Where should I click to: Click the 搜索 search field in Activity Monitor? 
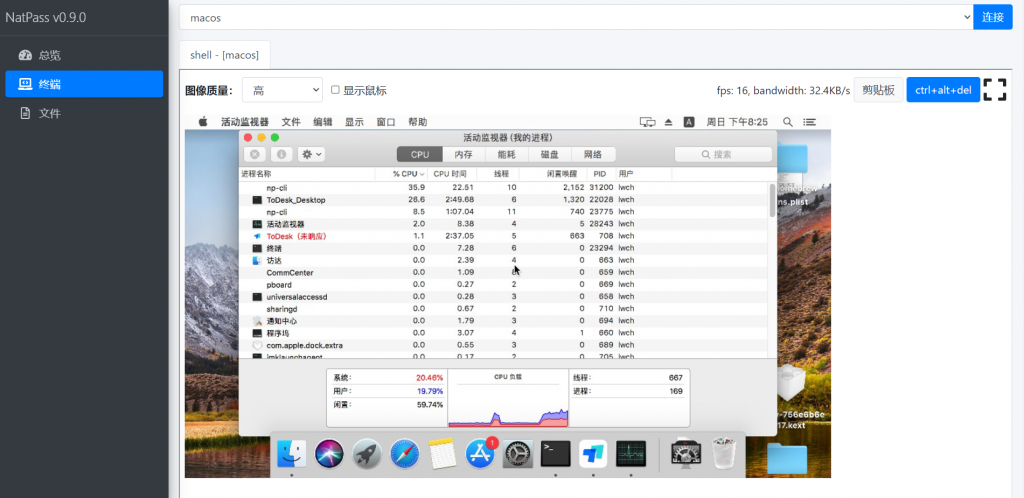click(x=723, y=155)
